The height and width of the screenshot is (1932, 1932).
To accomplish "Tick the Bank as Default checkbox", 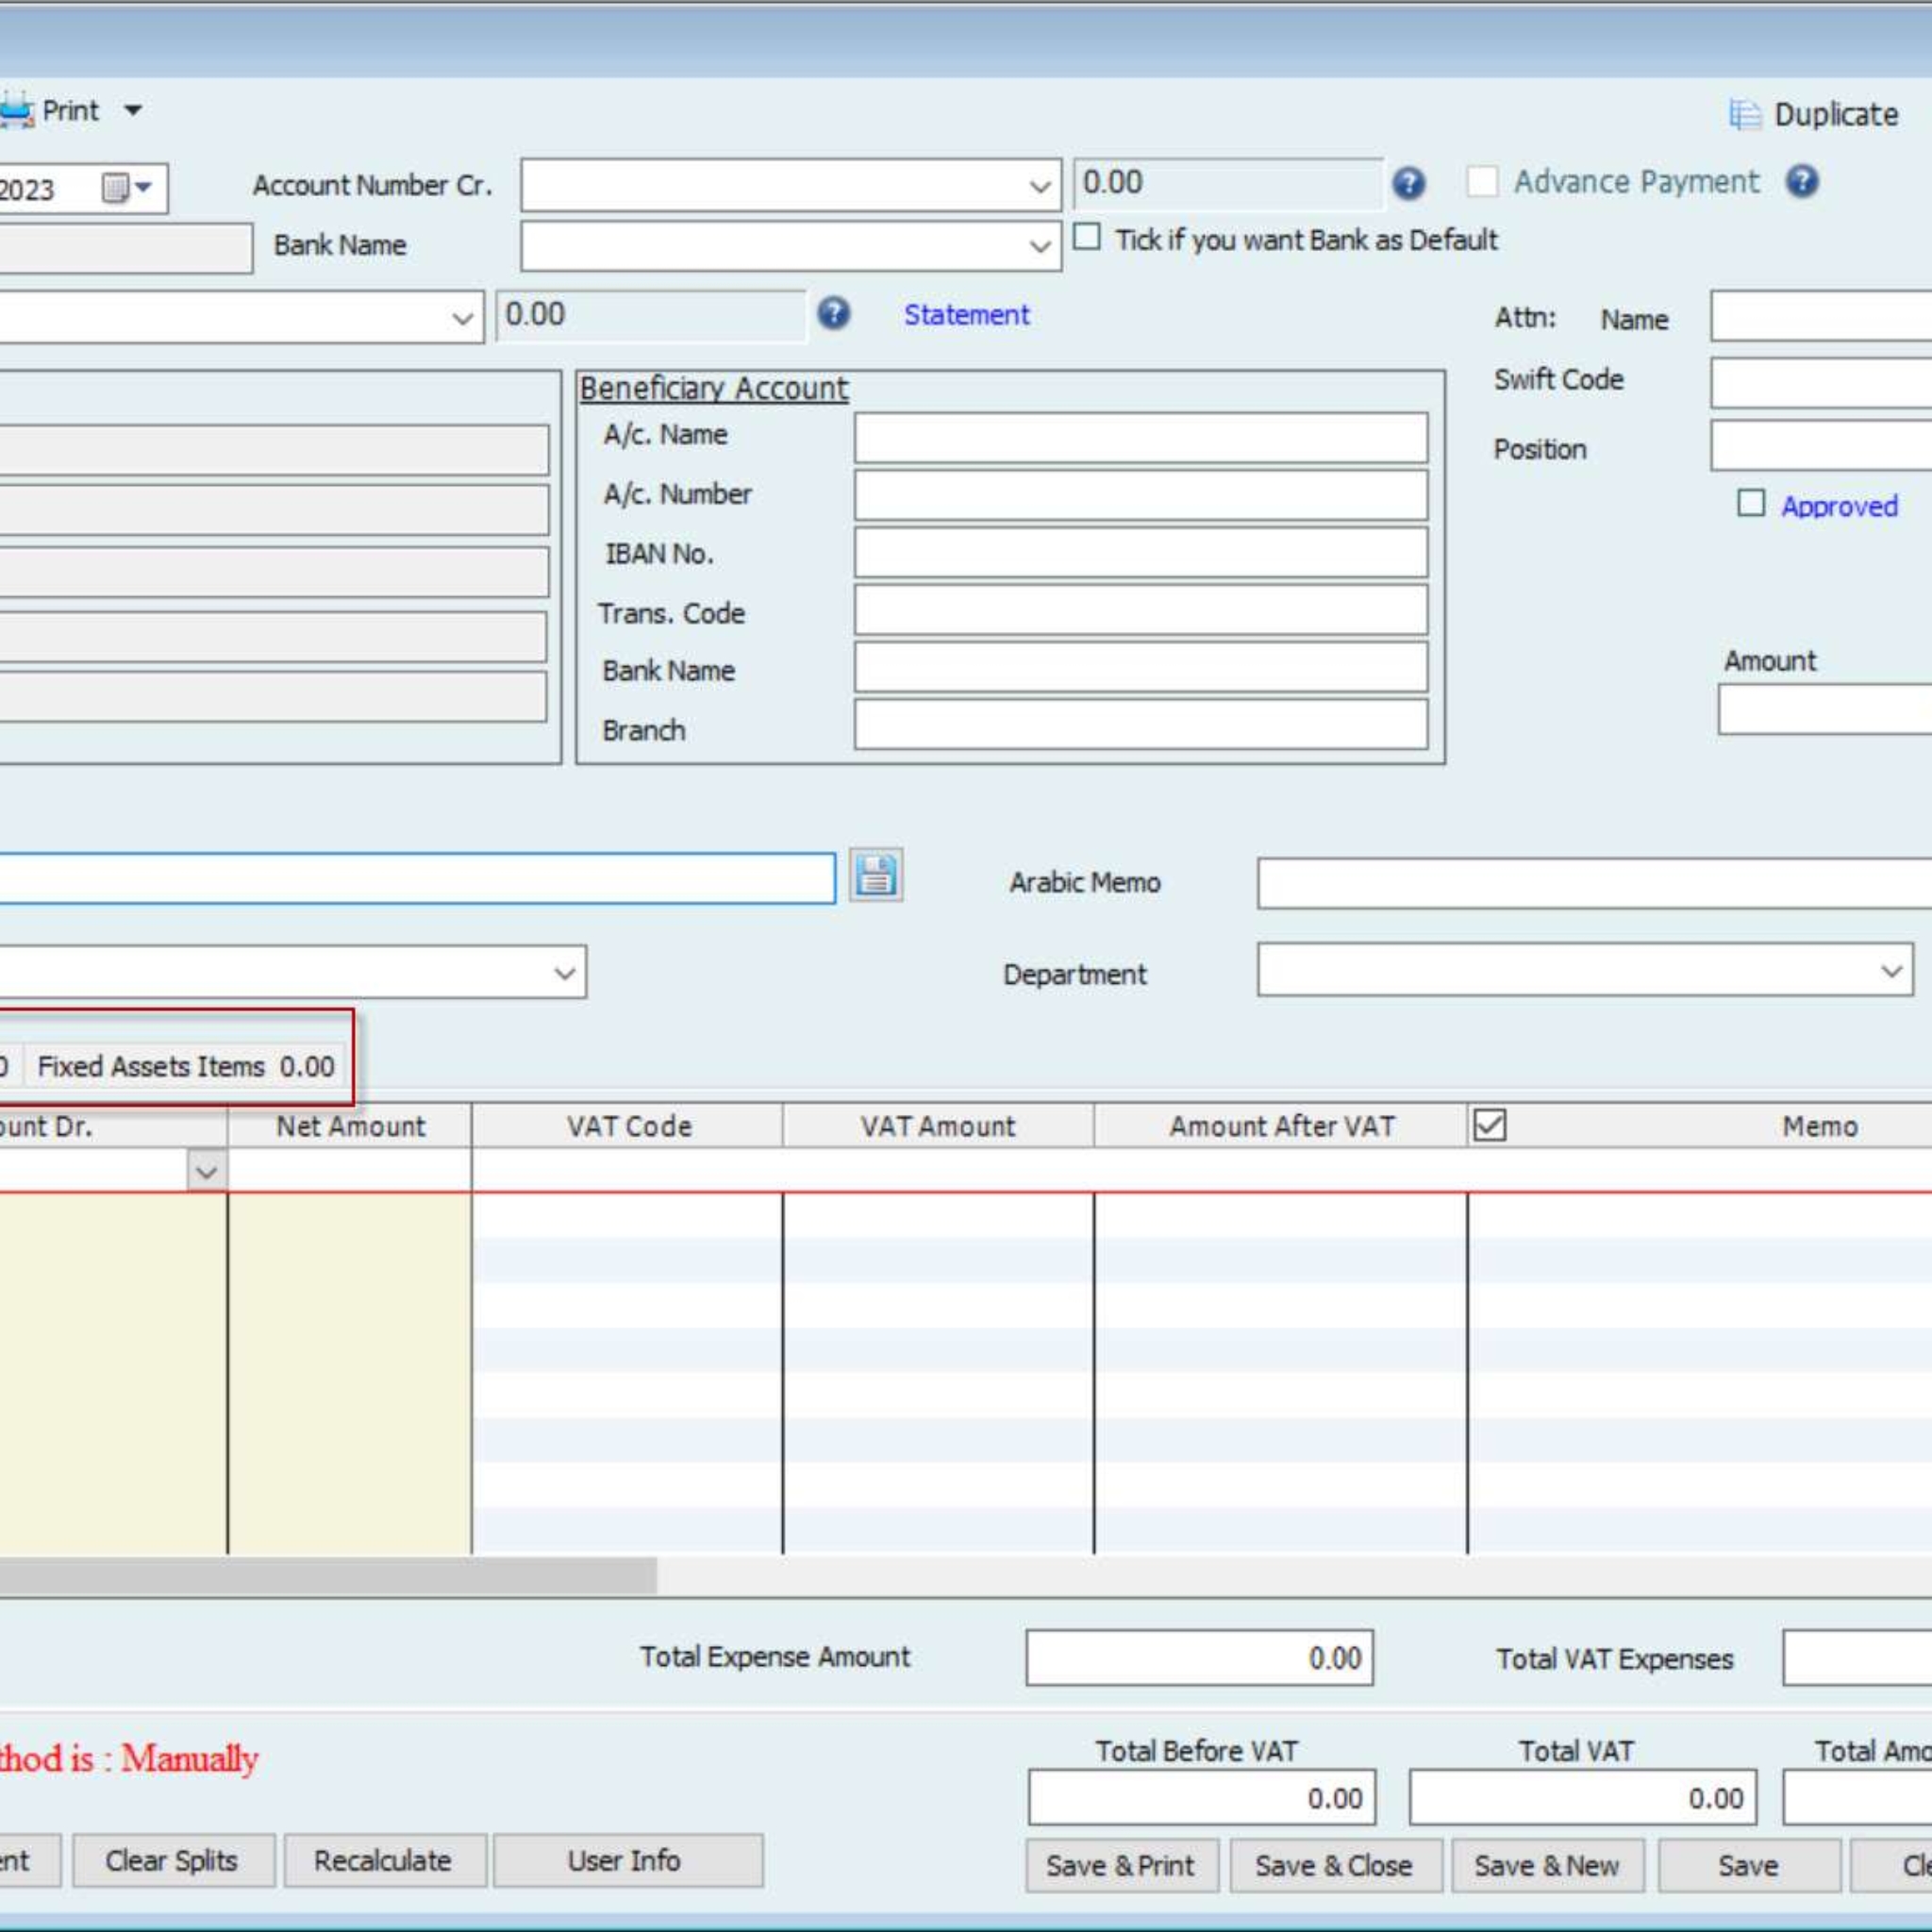I will point(1087,238).
